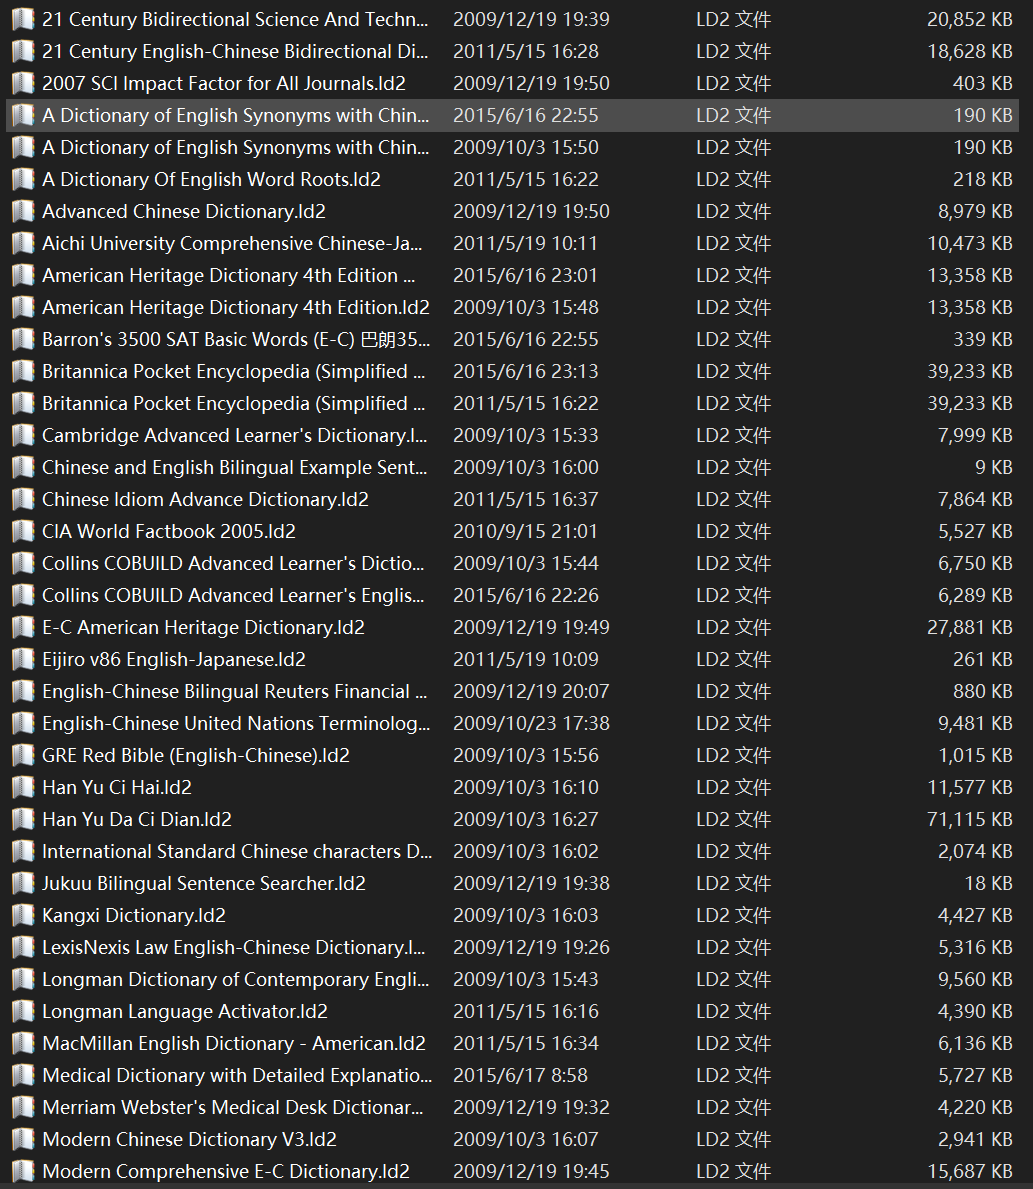This screenshot has width=1033, height=1189.
Task: Click the size value 1,015 KB
Action: 975,755
